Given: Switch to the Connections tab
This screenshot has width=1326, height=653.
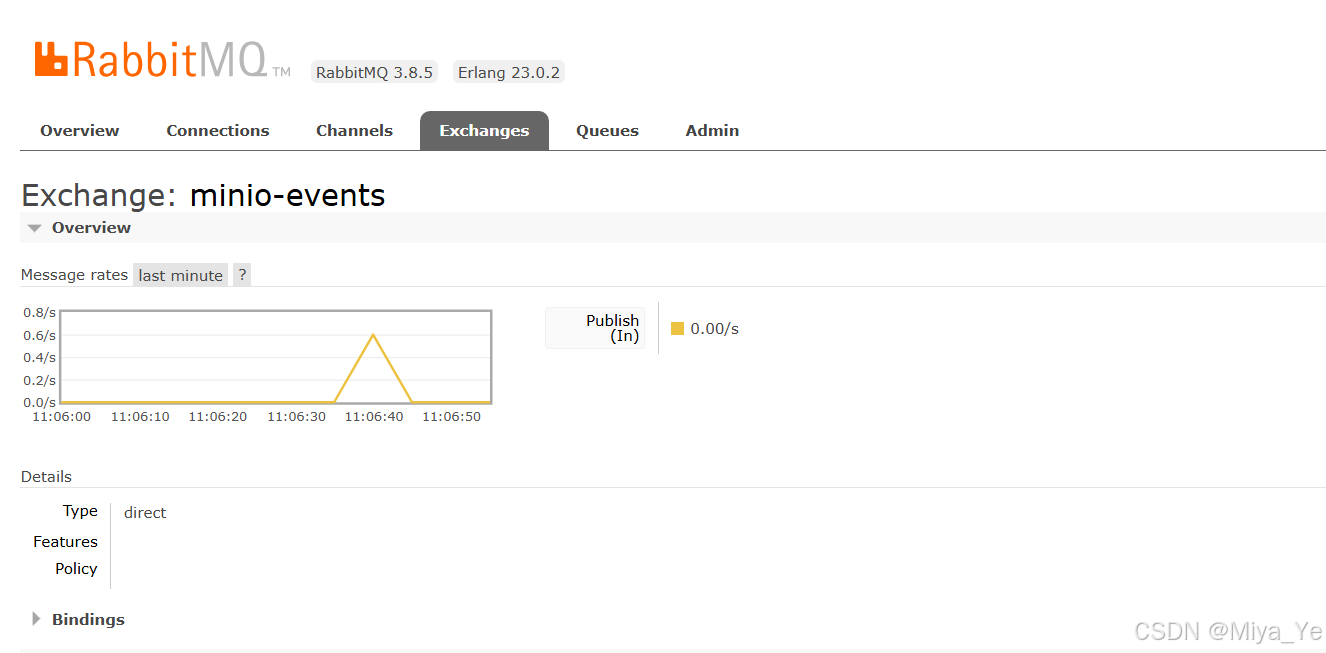Looking at the screenshot, I should point(218,131).
